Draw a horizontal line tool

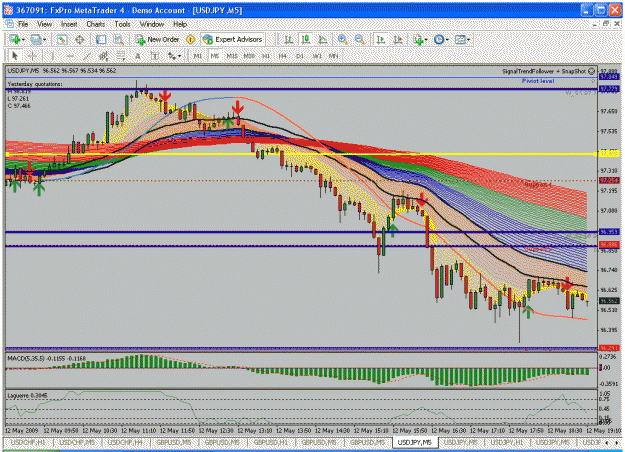click(x=69, y=56)
